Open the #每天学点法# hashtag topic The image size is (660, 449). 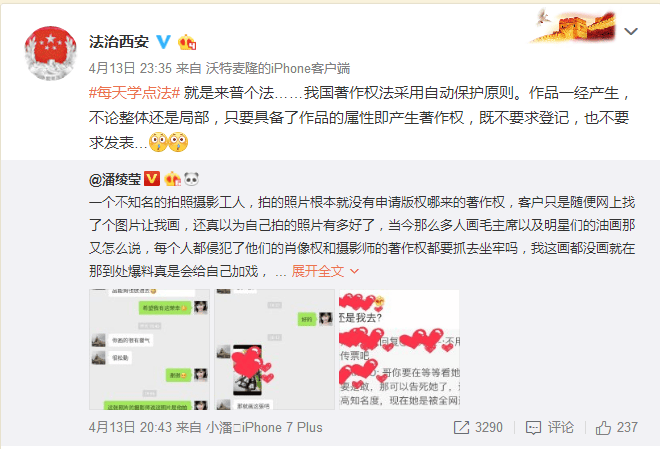click(x=134, y=93)
